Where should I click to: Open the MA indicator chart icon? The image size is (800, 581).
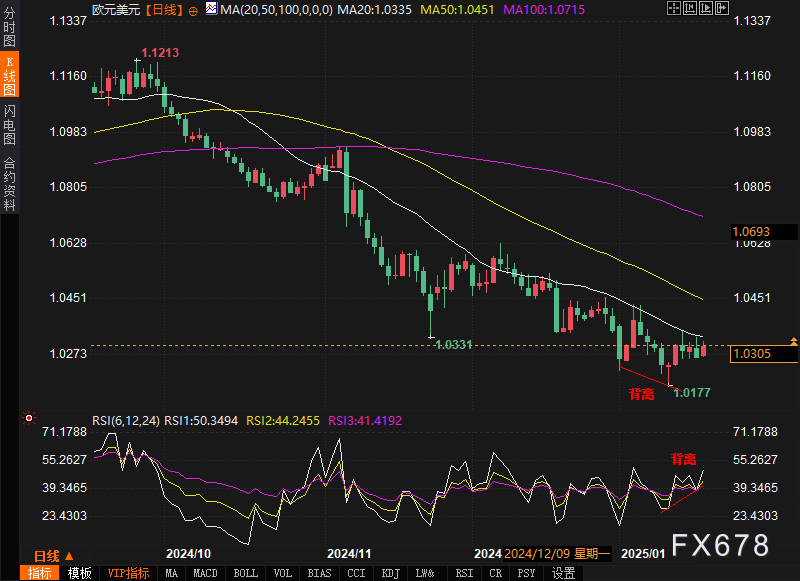coord(210,9)
